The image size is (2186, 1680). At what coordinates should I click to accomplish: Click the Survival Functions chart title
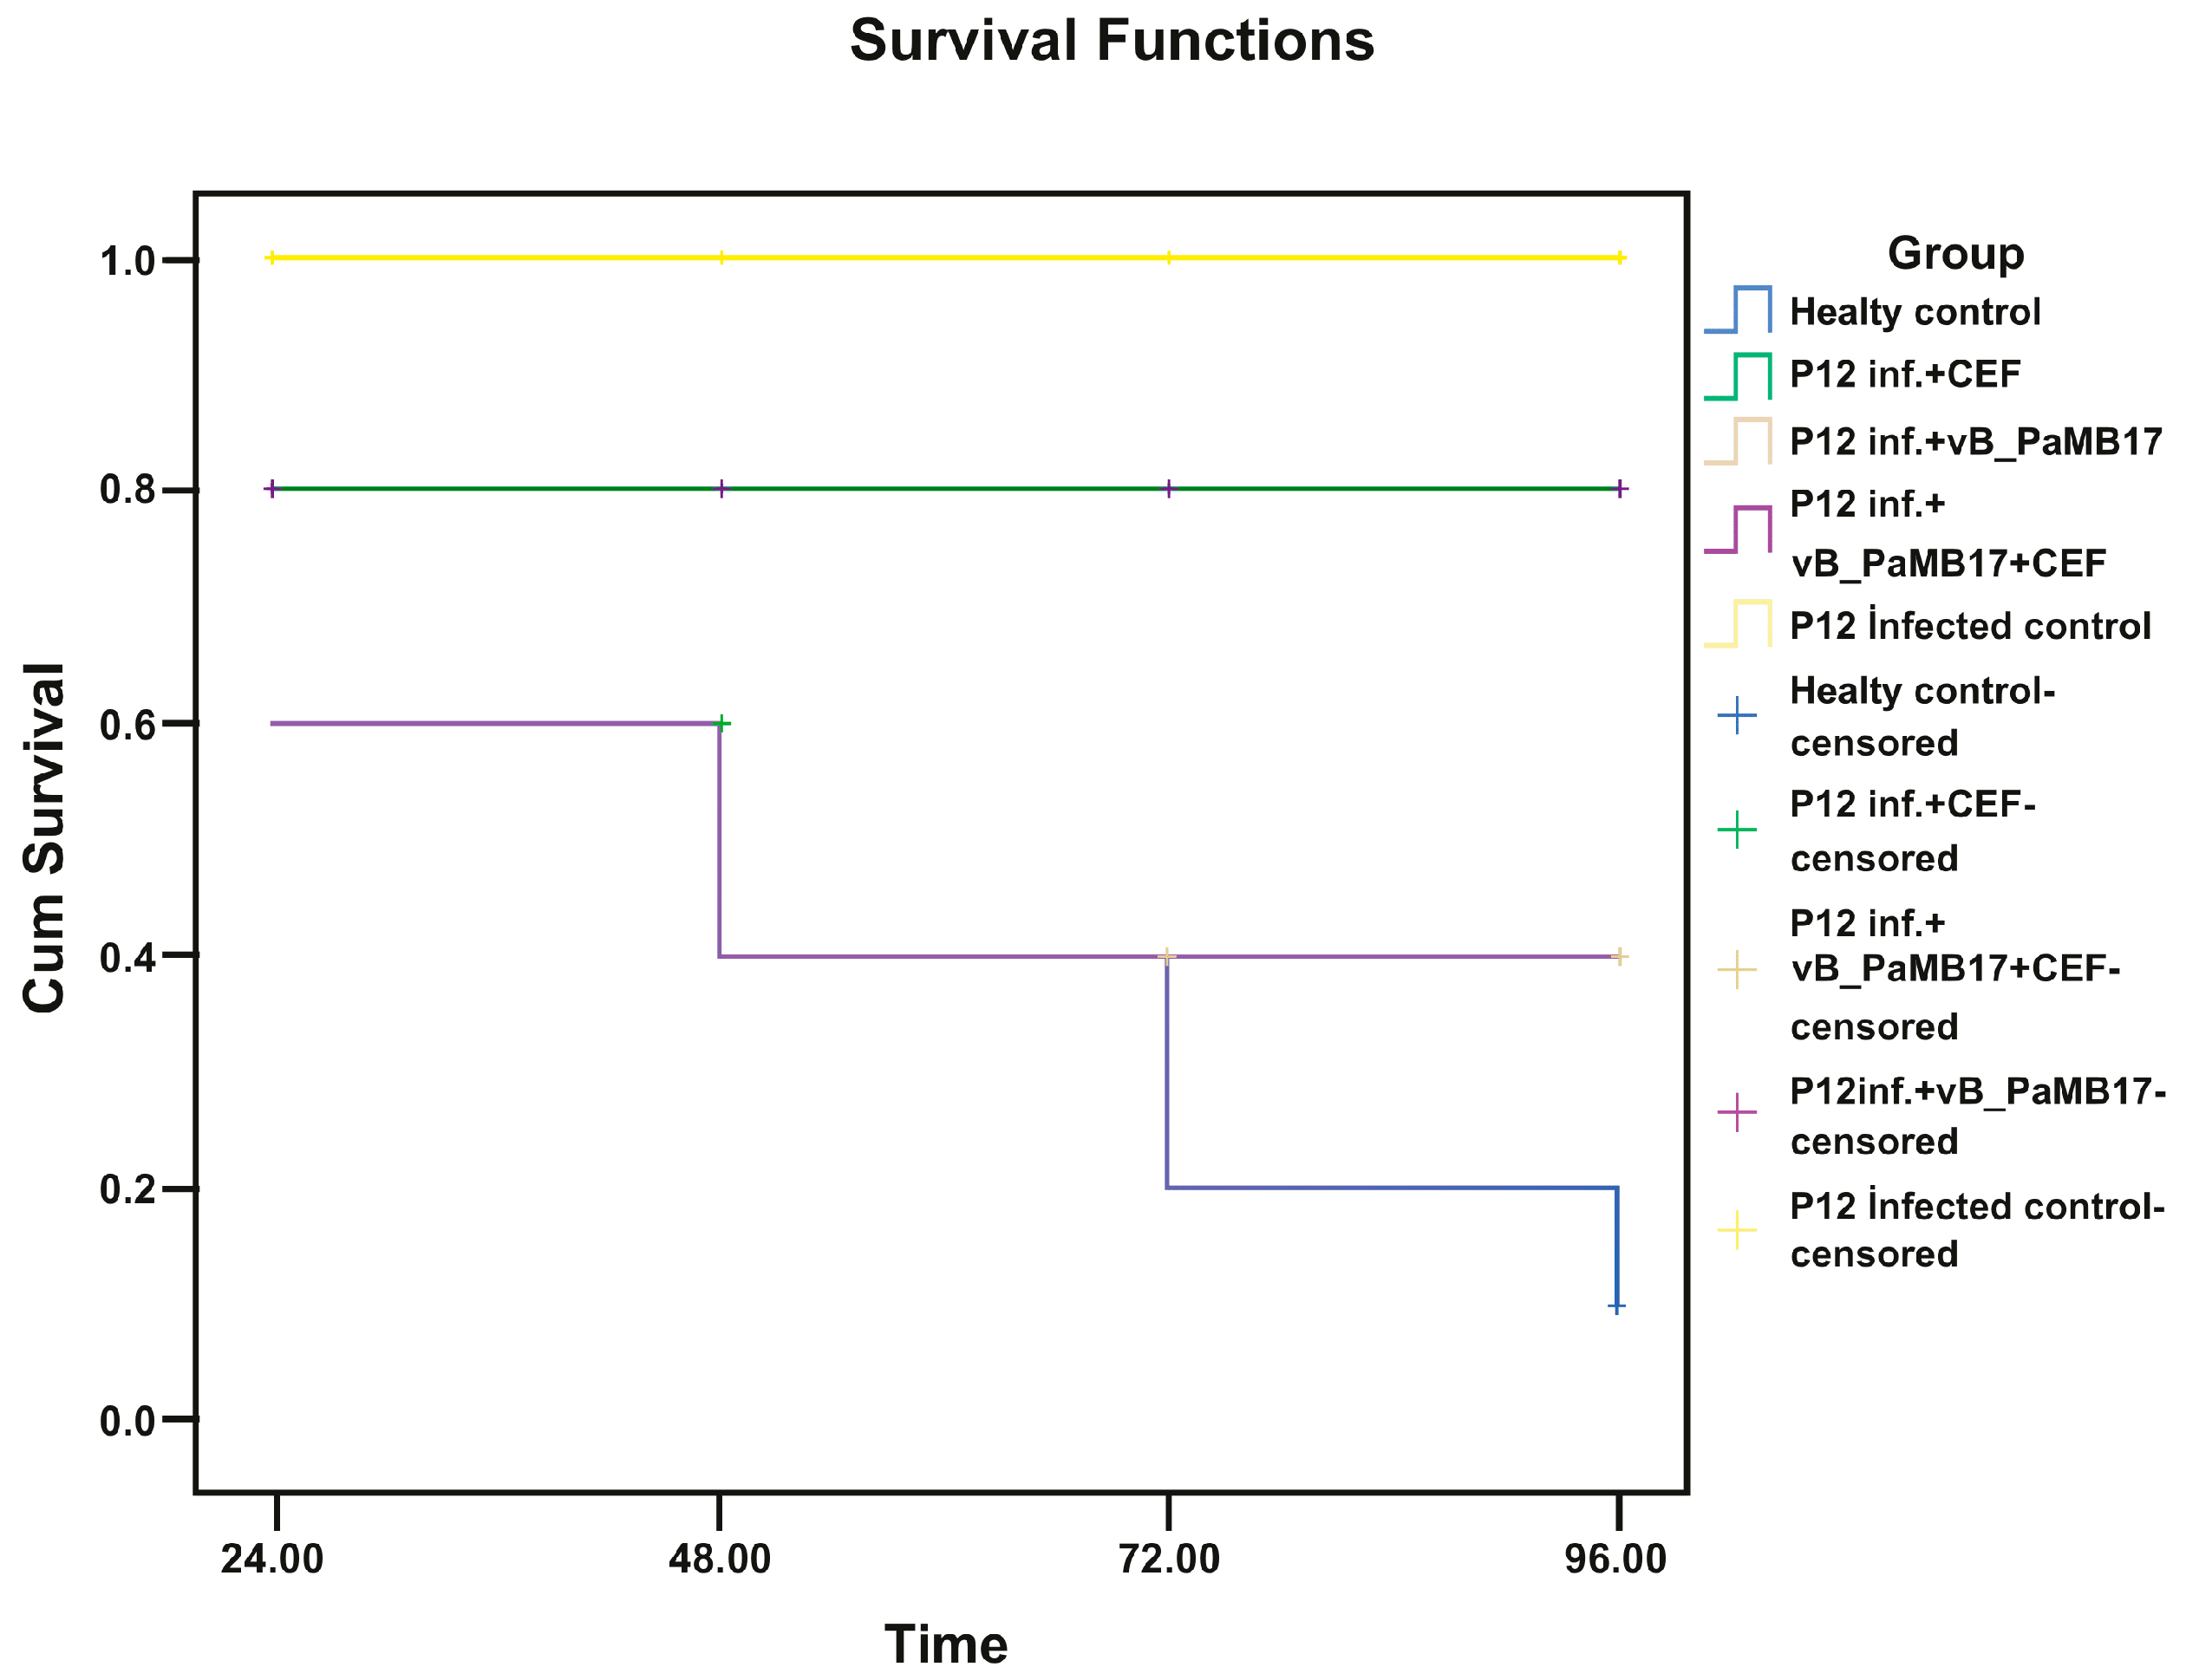1111,41
